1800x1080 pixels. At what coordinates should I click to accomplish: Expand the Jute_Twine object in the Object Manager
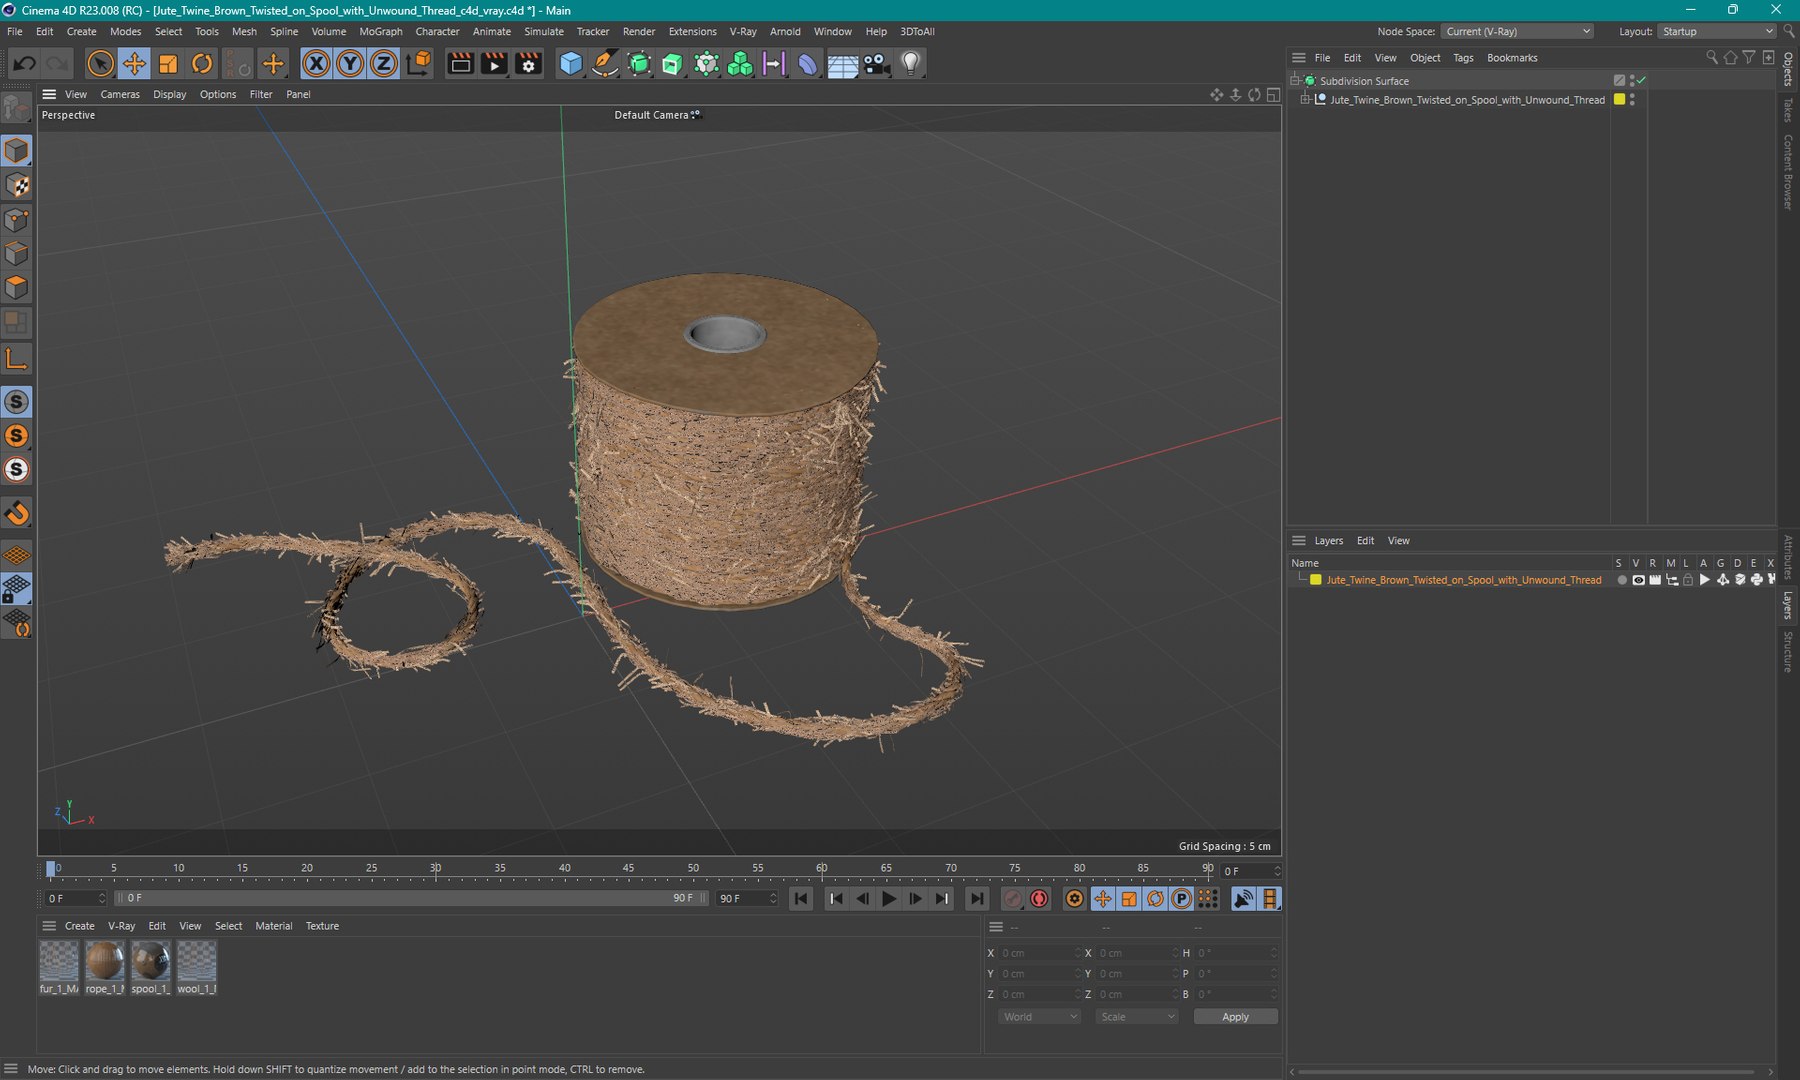tap(1305, 100)
